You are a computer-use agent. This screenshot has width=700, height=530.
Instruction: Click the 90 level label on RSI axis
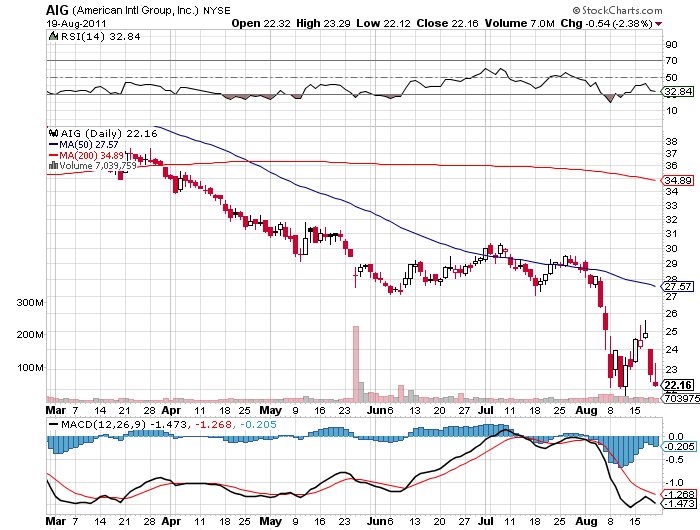click(671, 44)
